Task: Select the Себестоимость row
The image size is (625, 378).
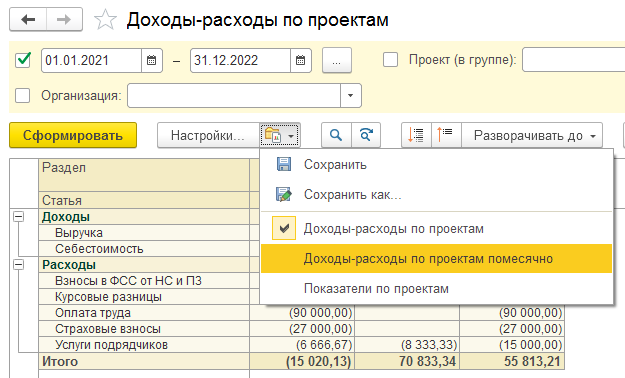Action: point(144,249)
